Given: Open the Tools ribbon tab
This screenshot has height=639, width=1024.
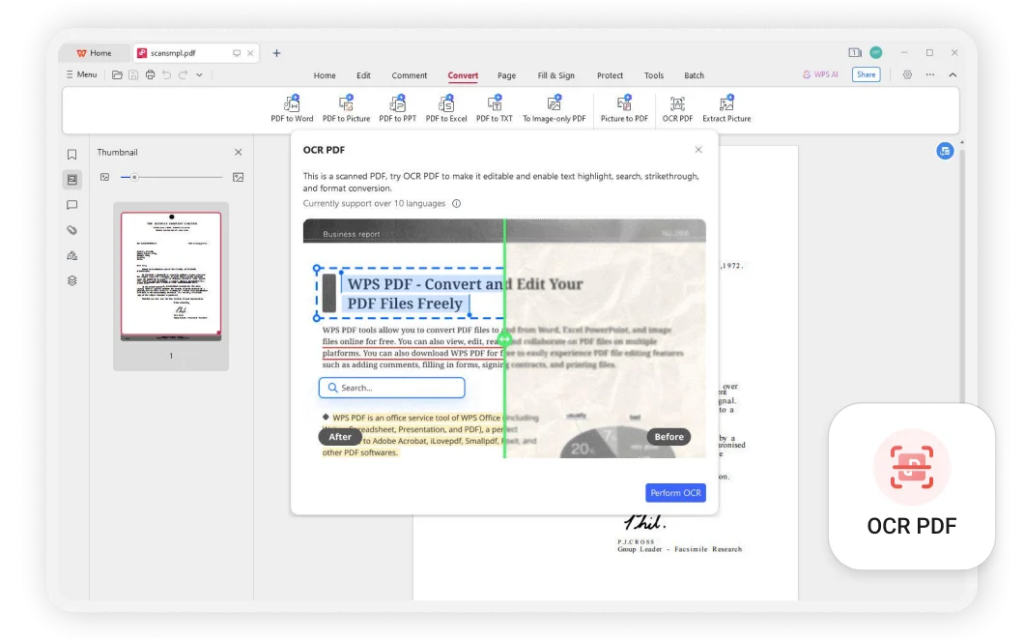Looking at the screenshot, I should (x=654, y=75).
